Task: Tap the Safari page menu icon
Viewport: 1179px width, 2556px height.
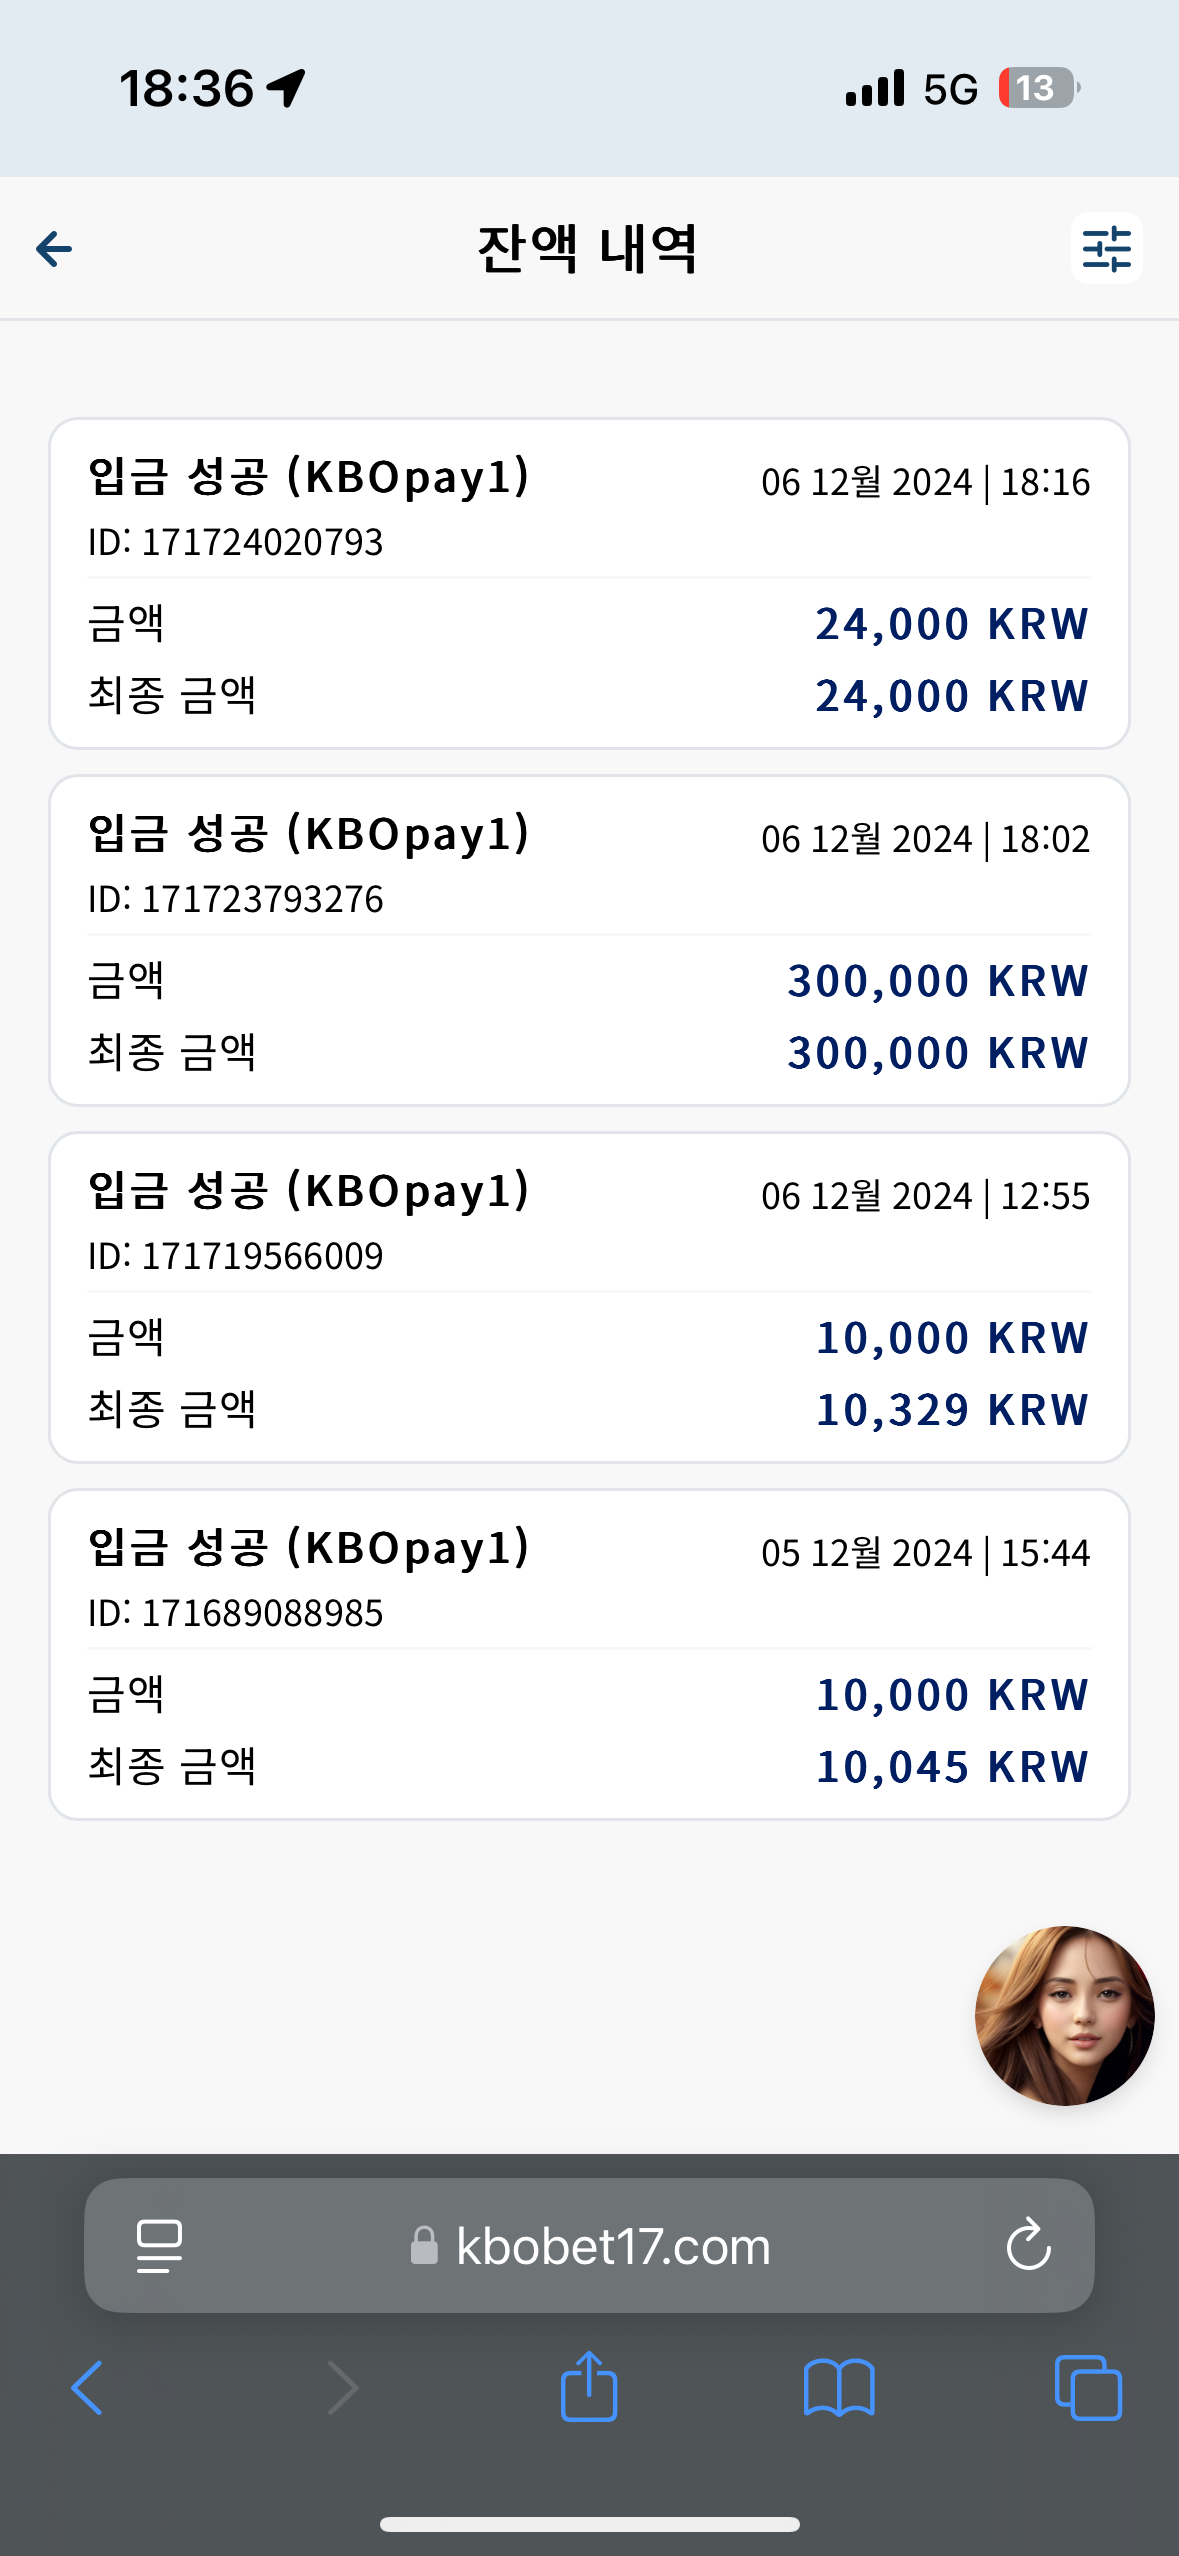Action: [x=159, y=2246]
